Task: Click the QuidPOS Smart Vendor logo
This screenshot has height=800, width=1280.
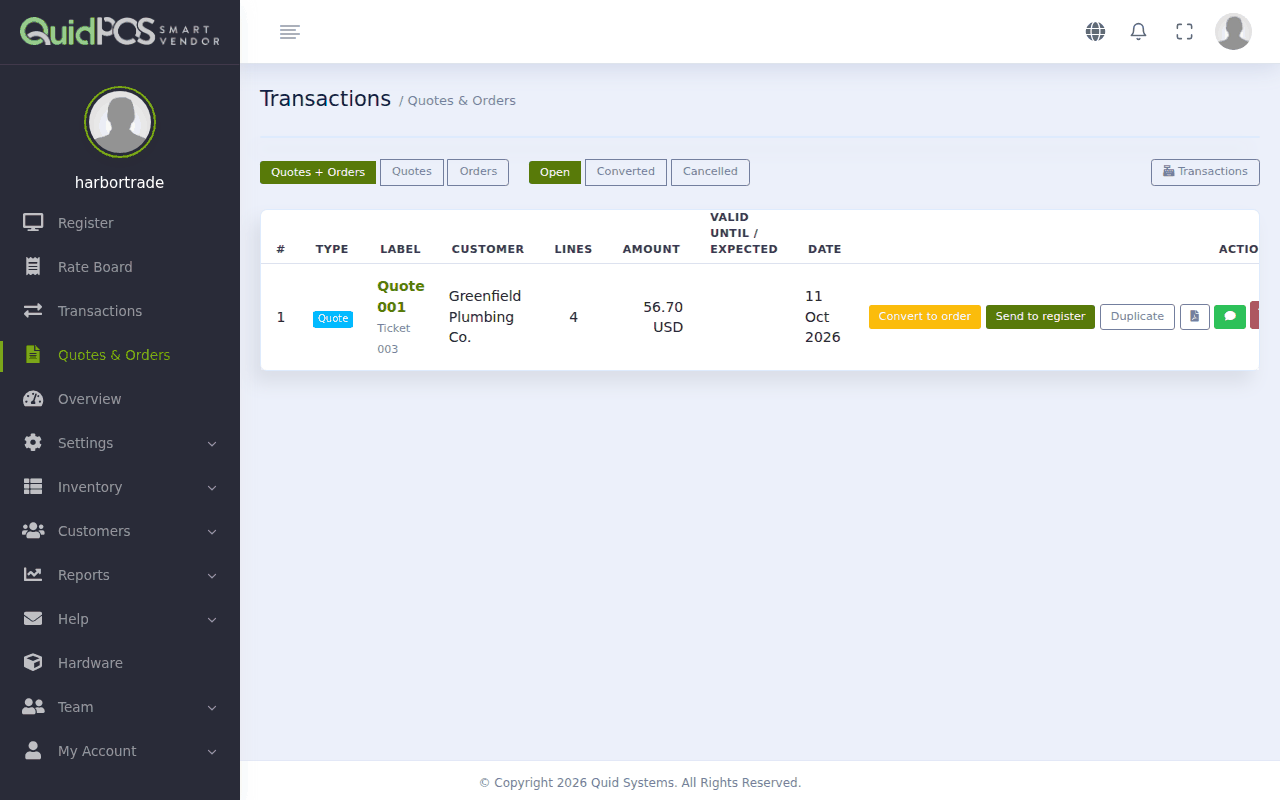Action: pyautogui.click(x=120, y=32)
